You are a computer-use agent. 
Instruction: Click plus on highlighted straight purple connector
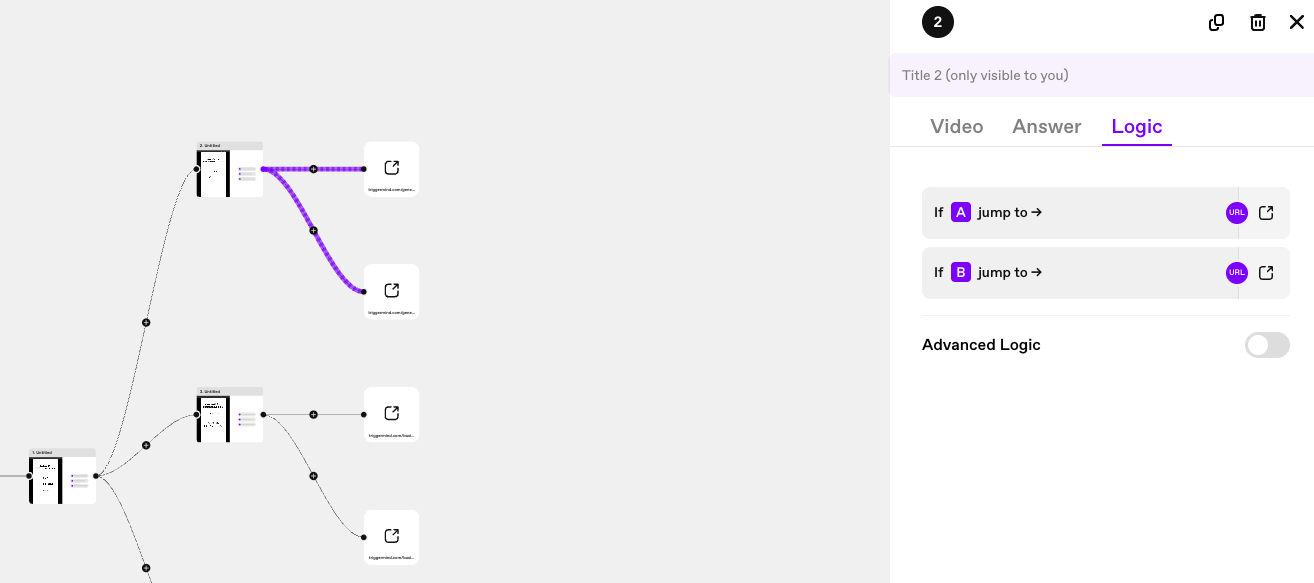tap(313, 169)
